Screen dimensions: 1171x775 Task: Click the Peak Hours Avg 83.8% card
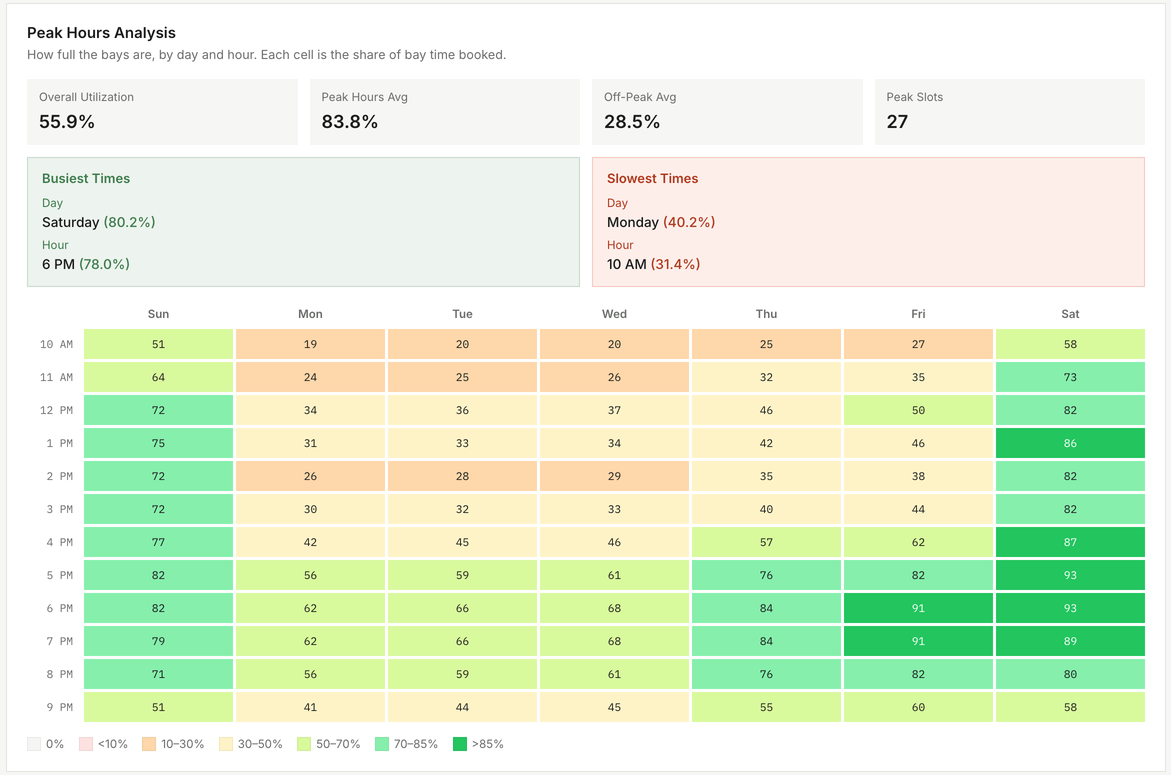click(x=444, y=112)
